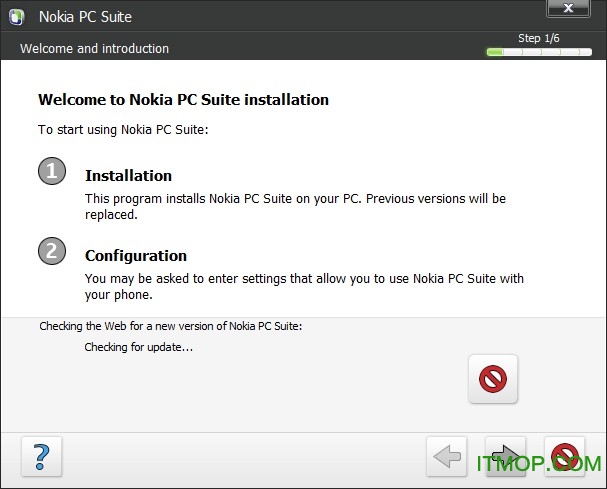Screen dimensions: 607x489
Task: Proceed to next step with right arrow
Action: tap(506, 457)
